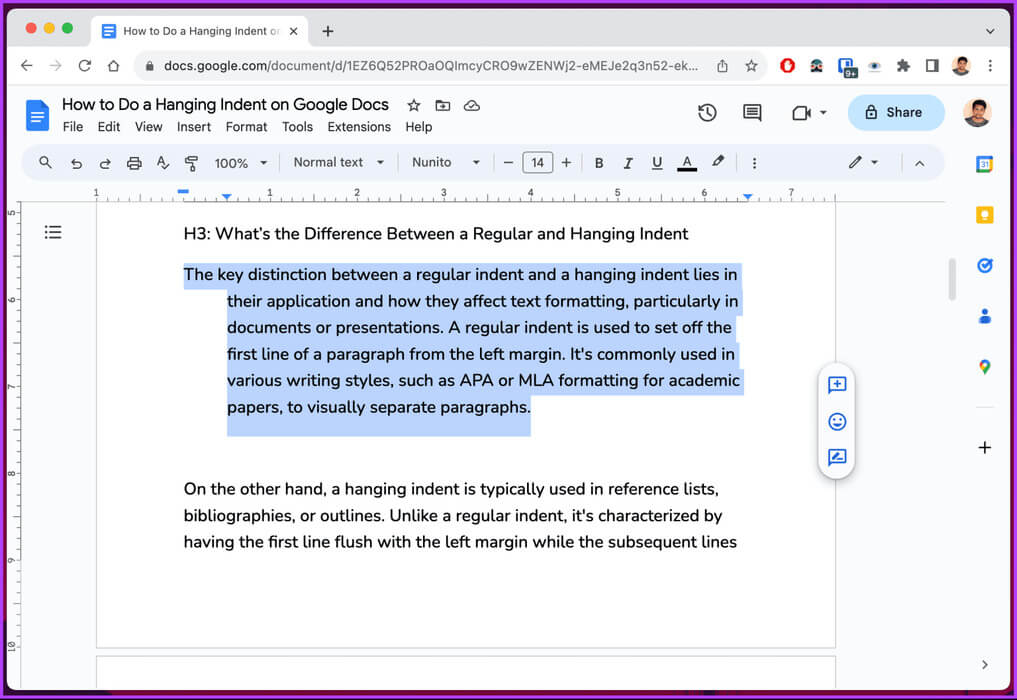Expand the Normal text style dropdown
Image resolution: width=1017 pixels, height=700 pixels.
pyautogui.click(x=338, y=163)
